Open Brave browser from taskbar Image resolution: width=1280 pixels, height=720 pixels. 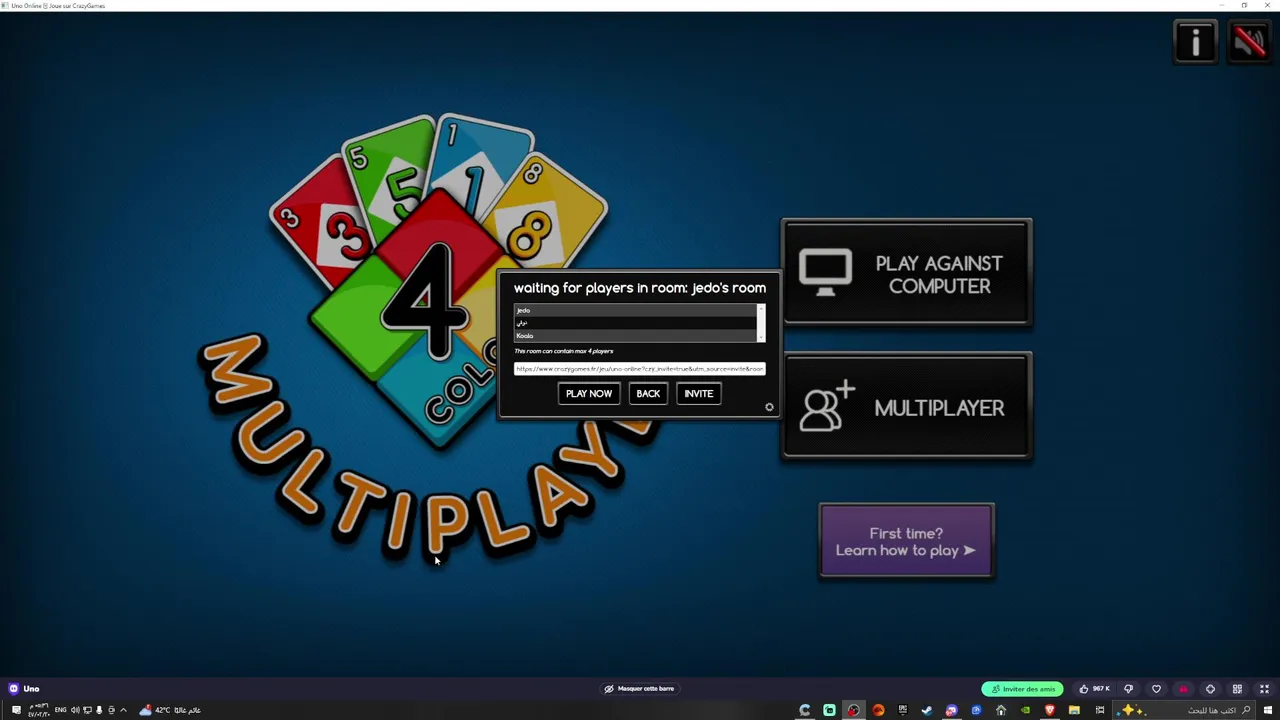(x=1049, y=710)
